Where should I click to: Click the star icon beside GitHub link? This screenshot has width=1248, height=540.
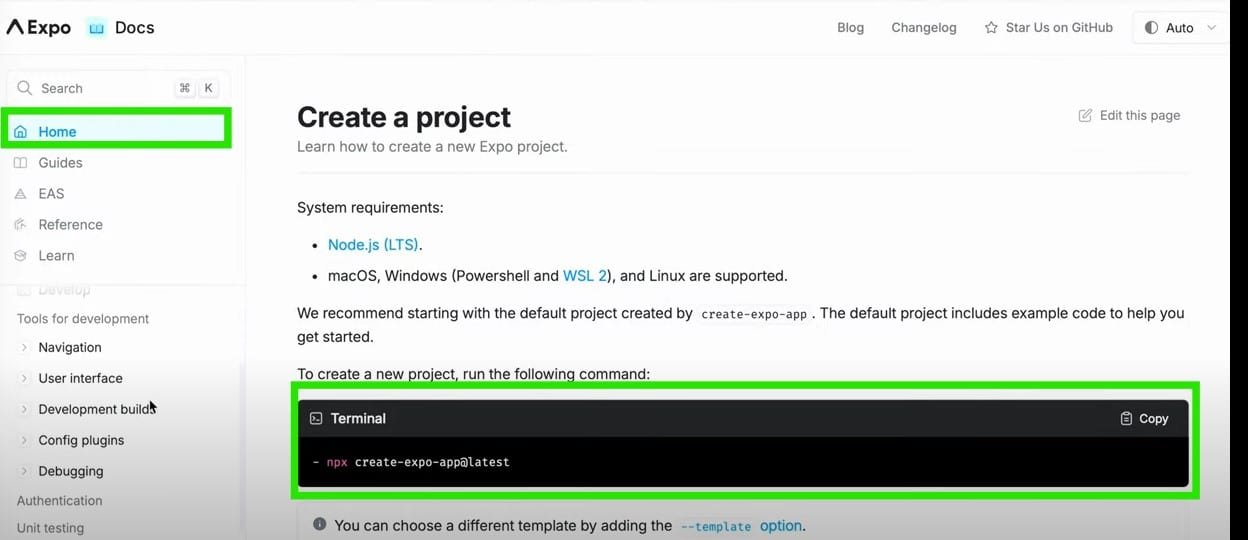click(x=991, y=28)
